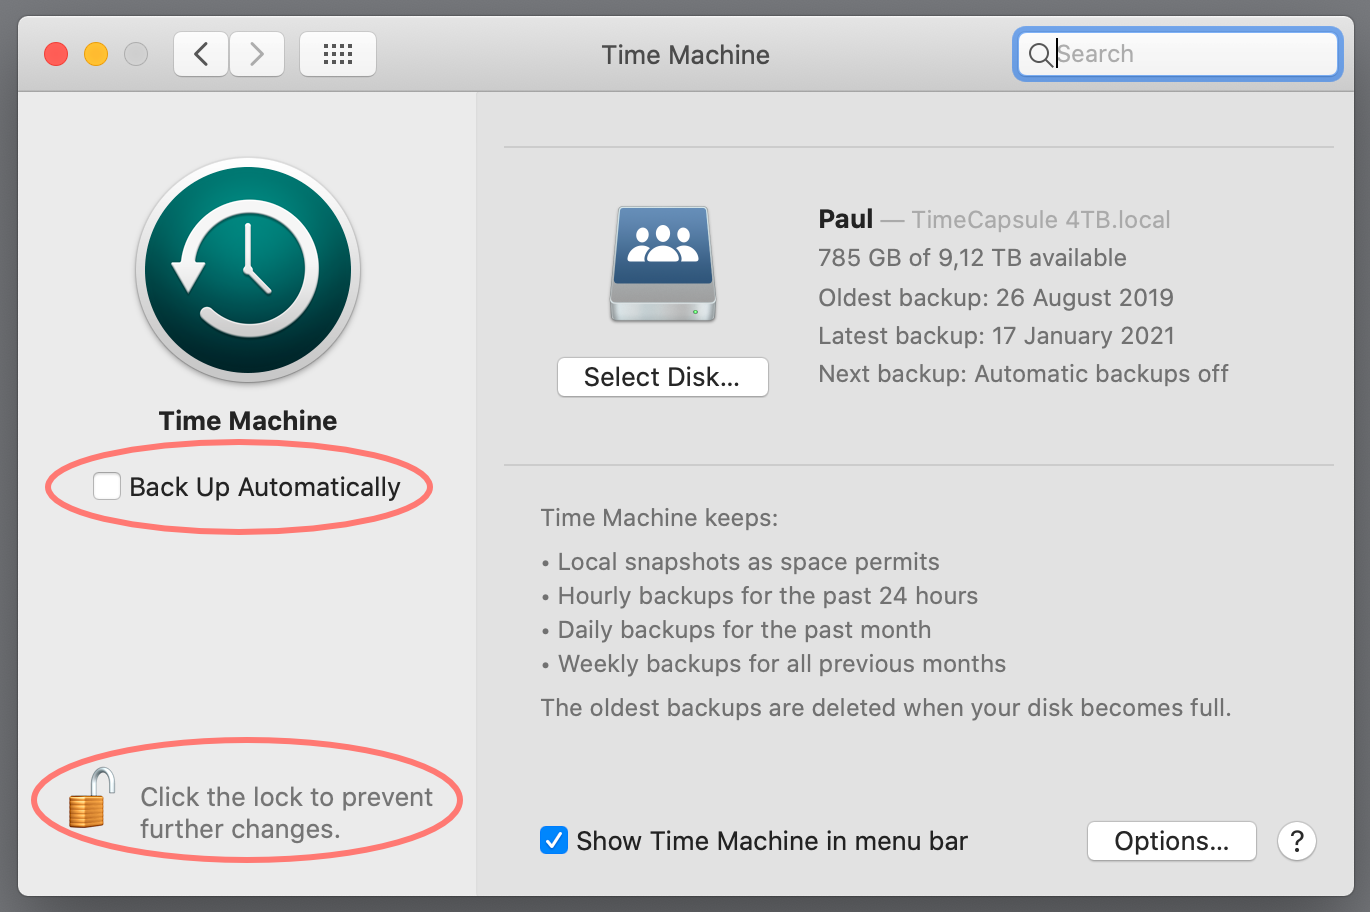Click the "oldest backups are deleted" sentence

[x=886, y=708]
